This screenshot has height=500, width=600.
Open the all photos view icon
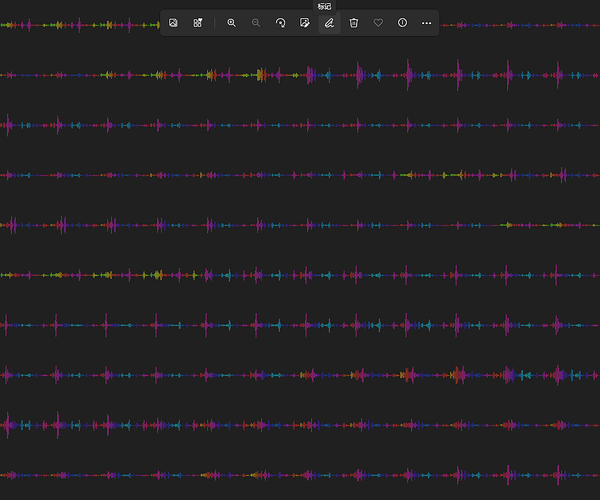click(x=173, y=23)
